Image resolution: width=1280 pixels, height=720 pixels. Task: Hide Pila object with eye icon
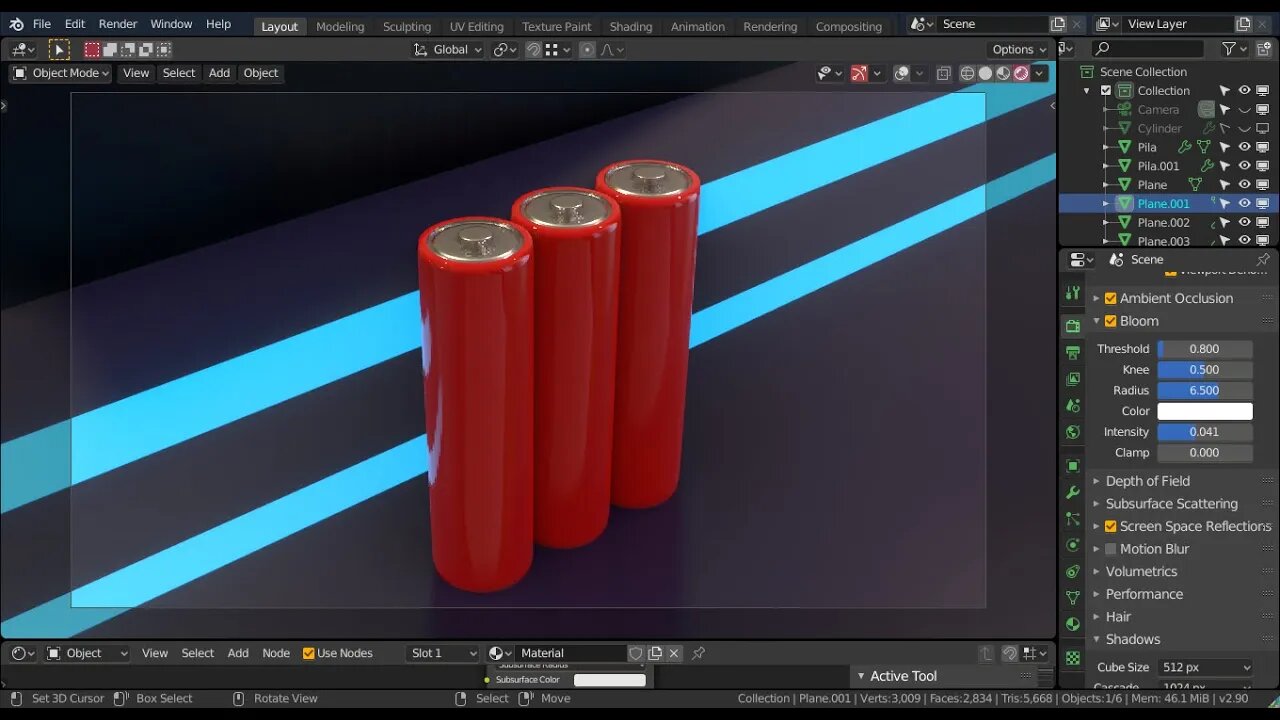pyautogui.click(x=1244, y=147)
